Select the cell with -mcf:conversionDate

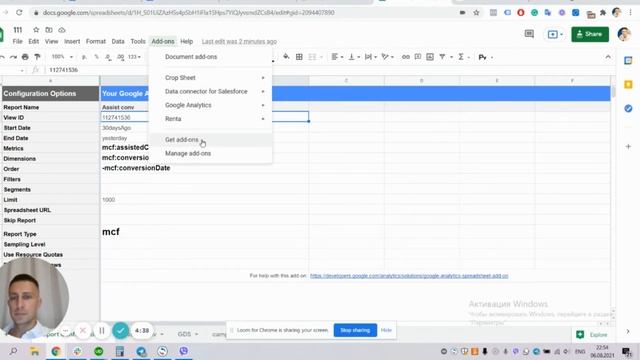(204, 168)
